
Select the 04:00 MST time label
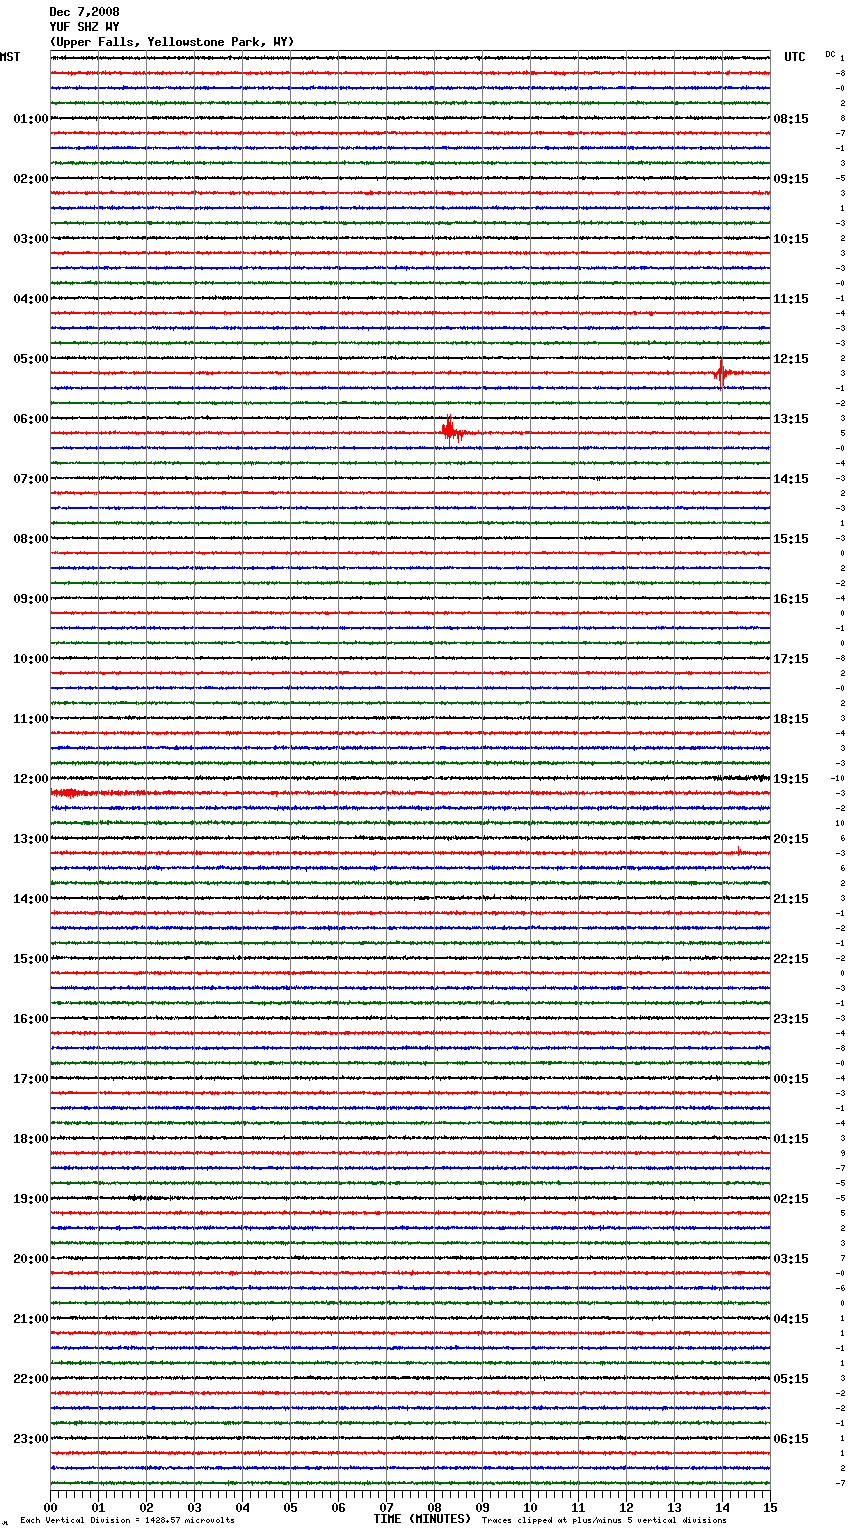tap(31, 299)
